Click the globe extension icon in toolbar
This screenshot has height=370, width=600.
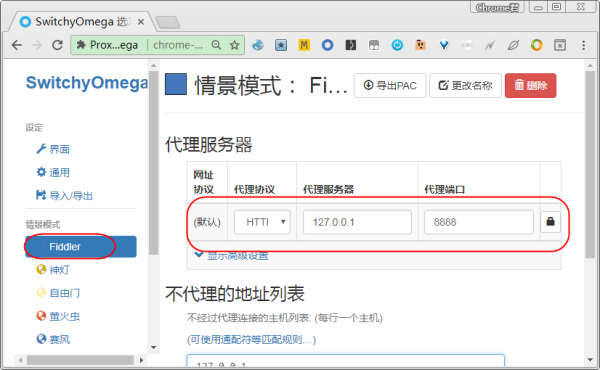click(x=258, y=45)
